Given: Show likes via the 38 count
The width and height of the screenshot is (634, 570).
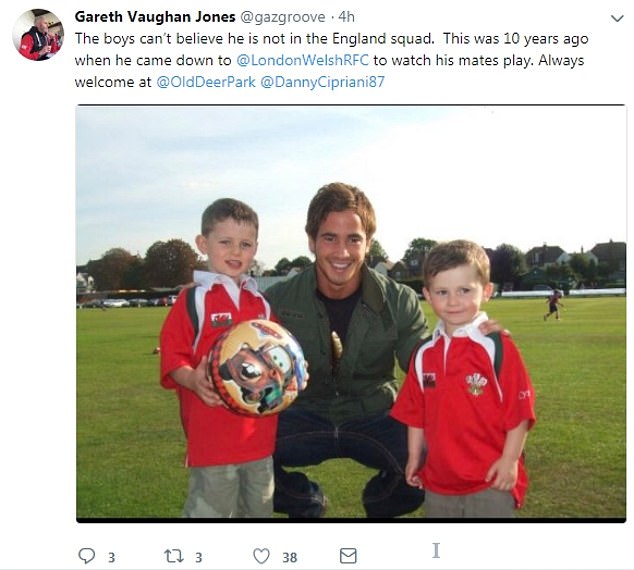Looking at the screenshot, I should [x=290, y=558].
